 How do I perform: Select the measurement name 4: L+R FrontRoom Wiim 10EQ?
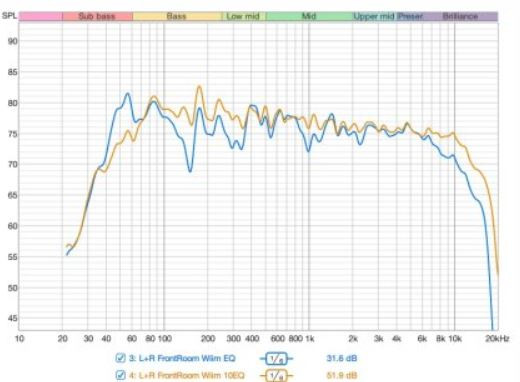[187, 376]
